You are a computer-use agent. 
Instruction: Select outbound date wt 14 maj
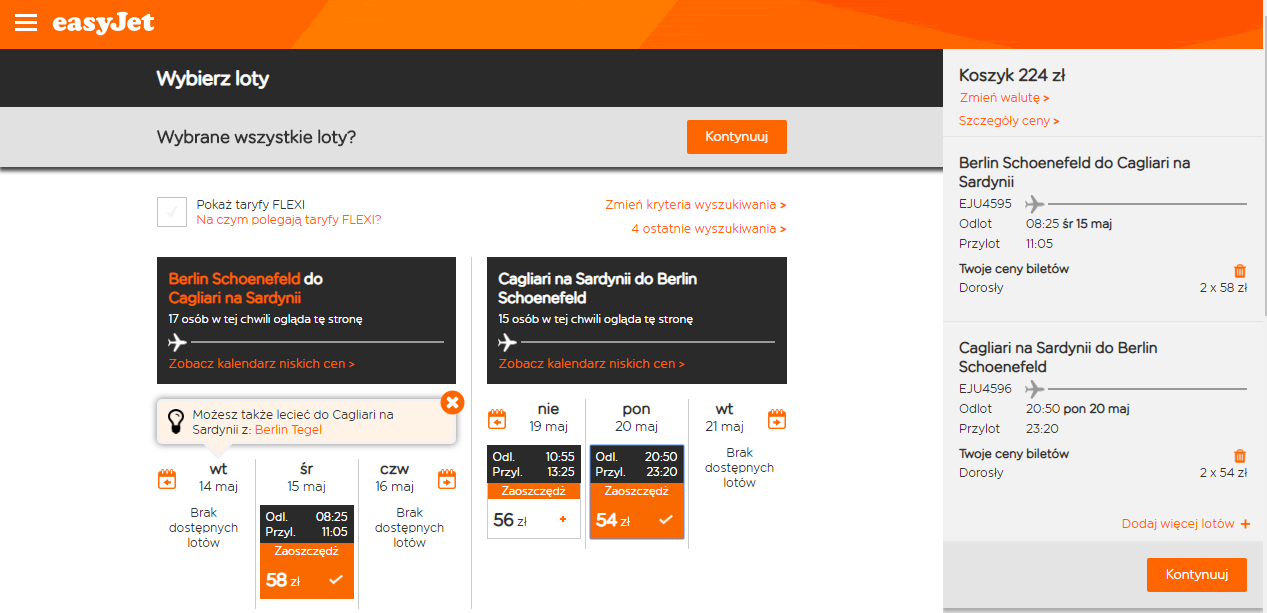pyautogui.click(x=218, y=477)
